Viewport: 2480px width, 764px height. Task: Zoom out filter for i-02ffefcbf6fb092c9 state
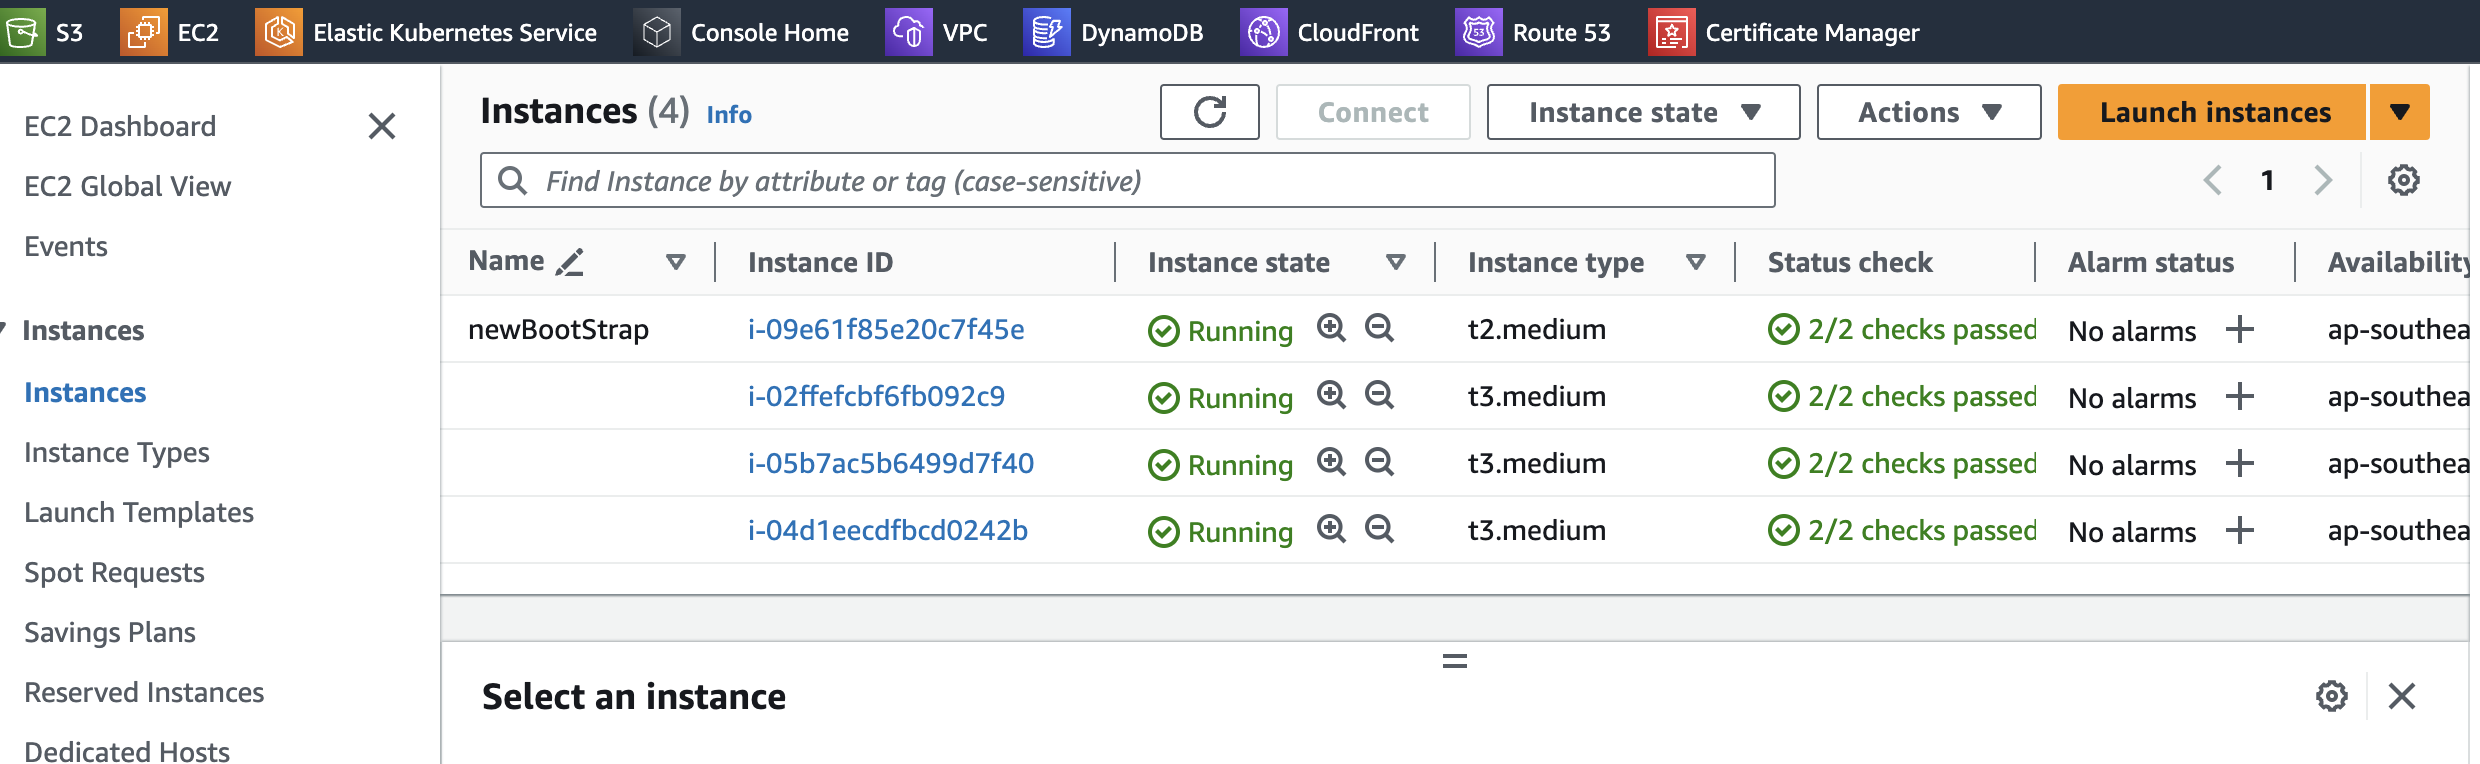click(1380, 395)
